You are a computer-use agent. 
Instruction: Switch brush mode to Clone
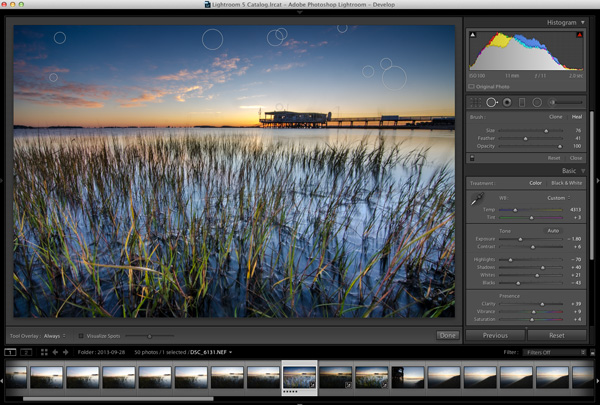(x=556, y=117)
